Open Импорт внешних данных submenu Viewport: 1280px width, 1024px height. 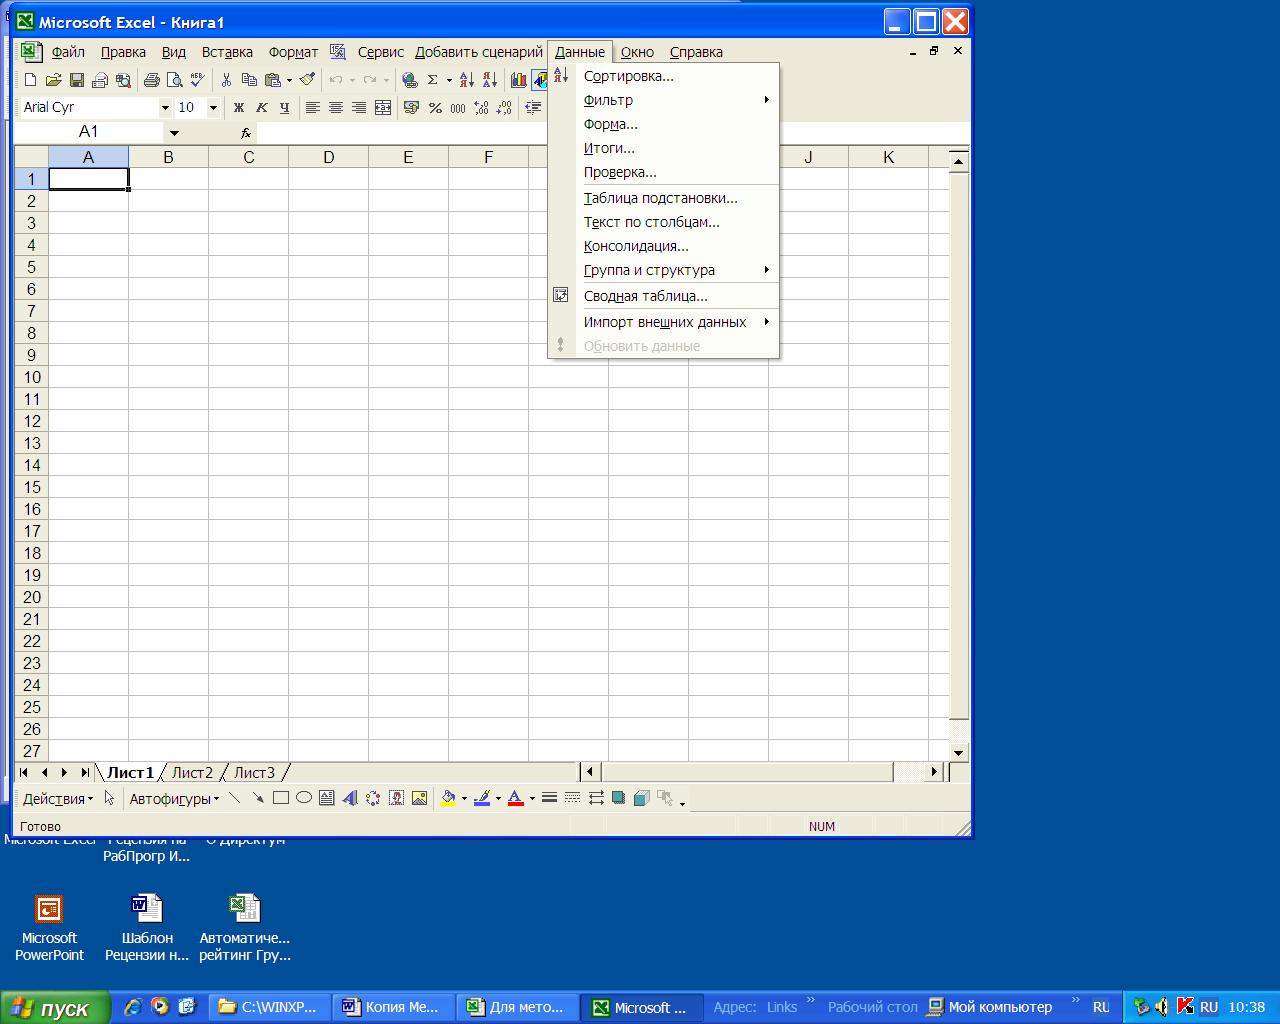(x=663, y=322)
